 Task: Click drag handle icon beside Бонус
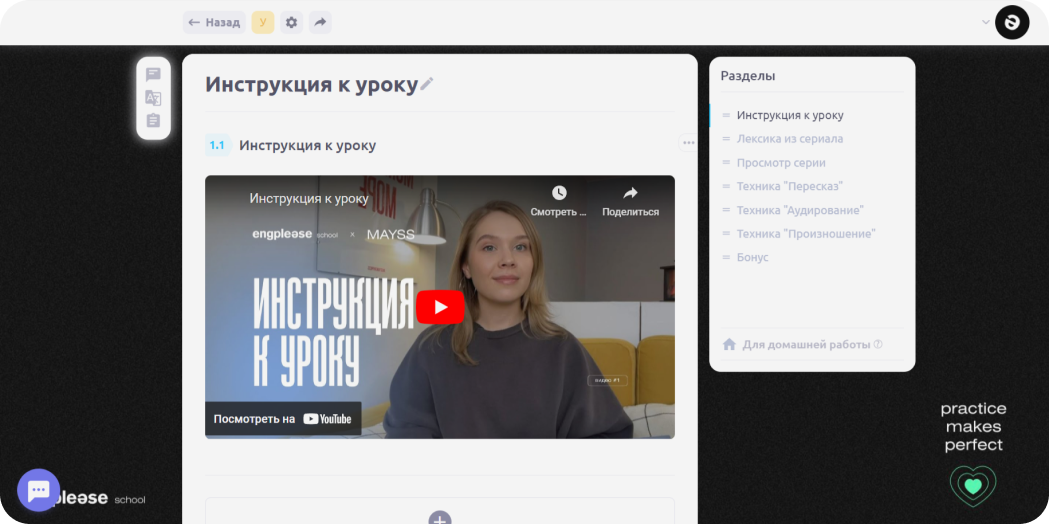pos(726,257)
